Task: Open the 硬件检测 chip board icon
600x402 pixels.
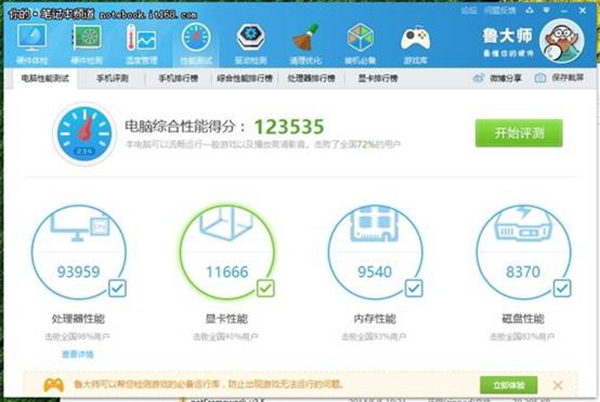Action: click(86, 37)
